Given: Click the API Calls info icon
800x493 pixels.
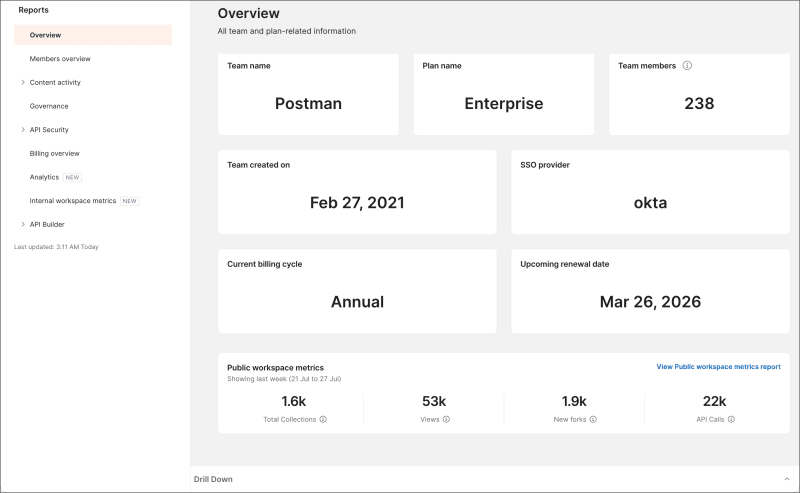Looking at the screenshot, I should [731, 420].
